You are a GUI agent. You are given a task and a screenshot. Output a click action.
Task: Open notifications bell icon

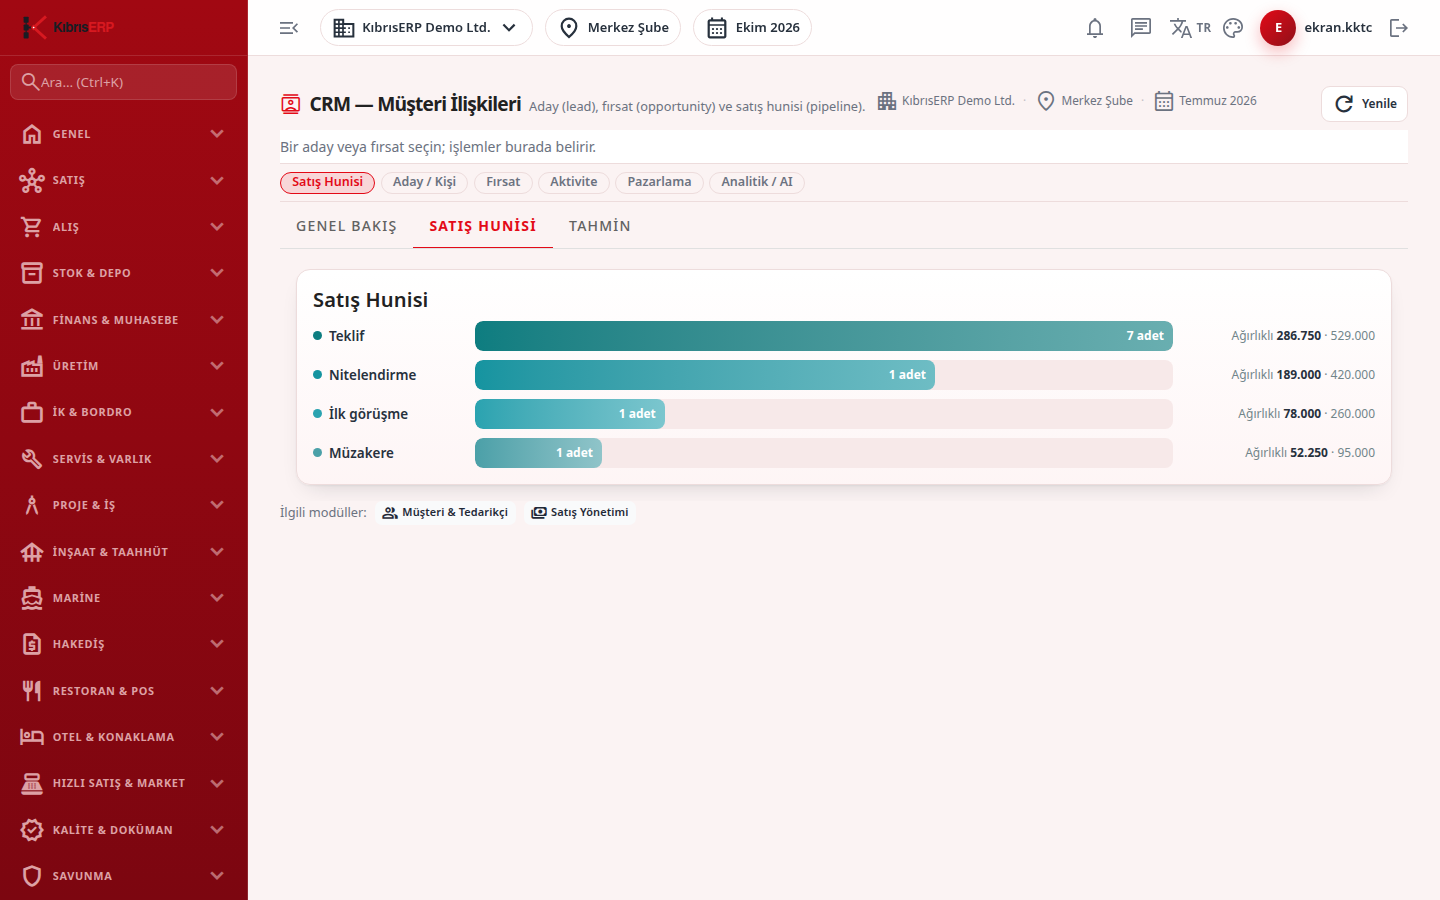1095,28
